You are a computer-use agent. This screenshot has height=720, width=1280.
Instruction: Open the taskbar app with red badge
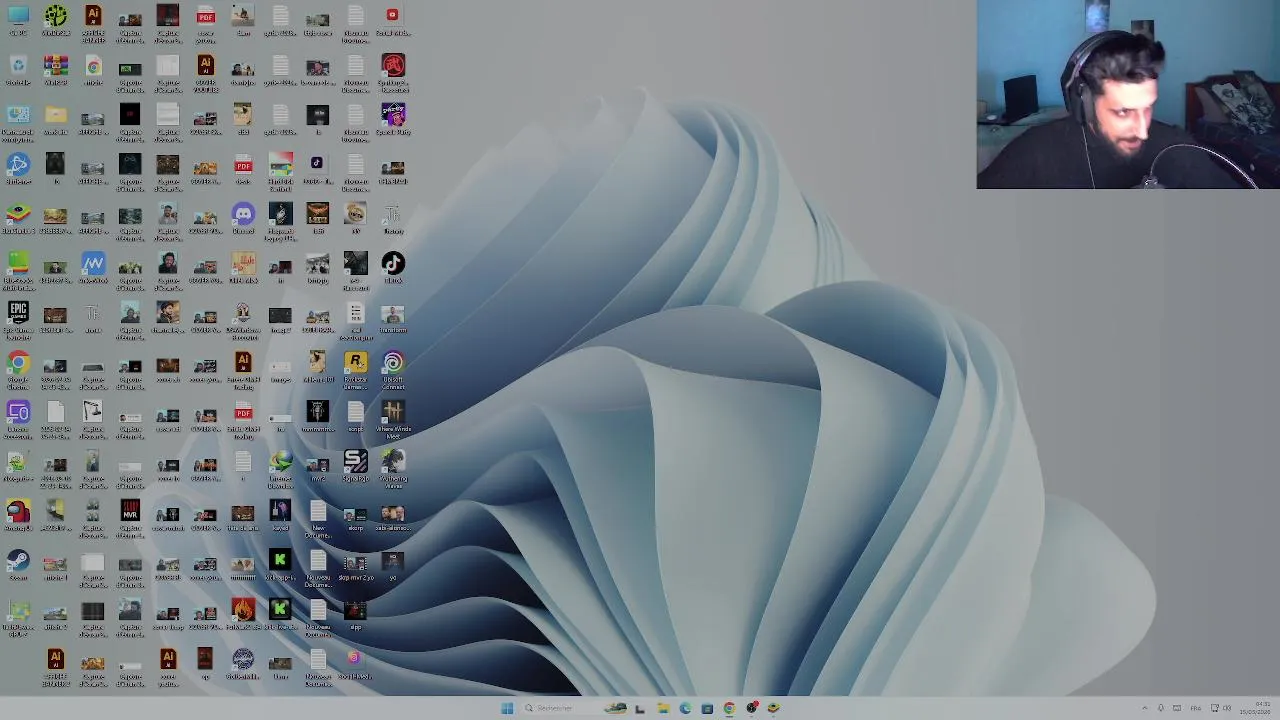752,708
